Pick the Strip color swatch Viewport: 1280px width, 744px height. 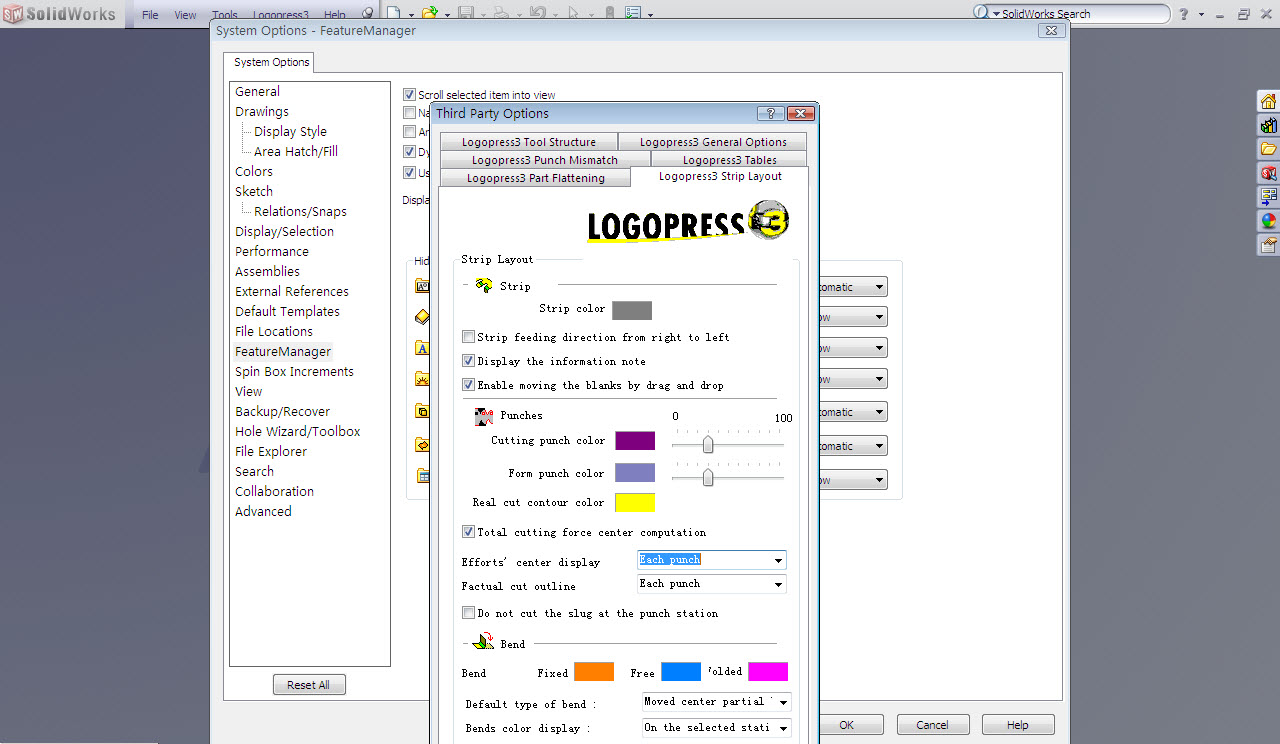(x=631, y=310)
